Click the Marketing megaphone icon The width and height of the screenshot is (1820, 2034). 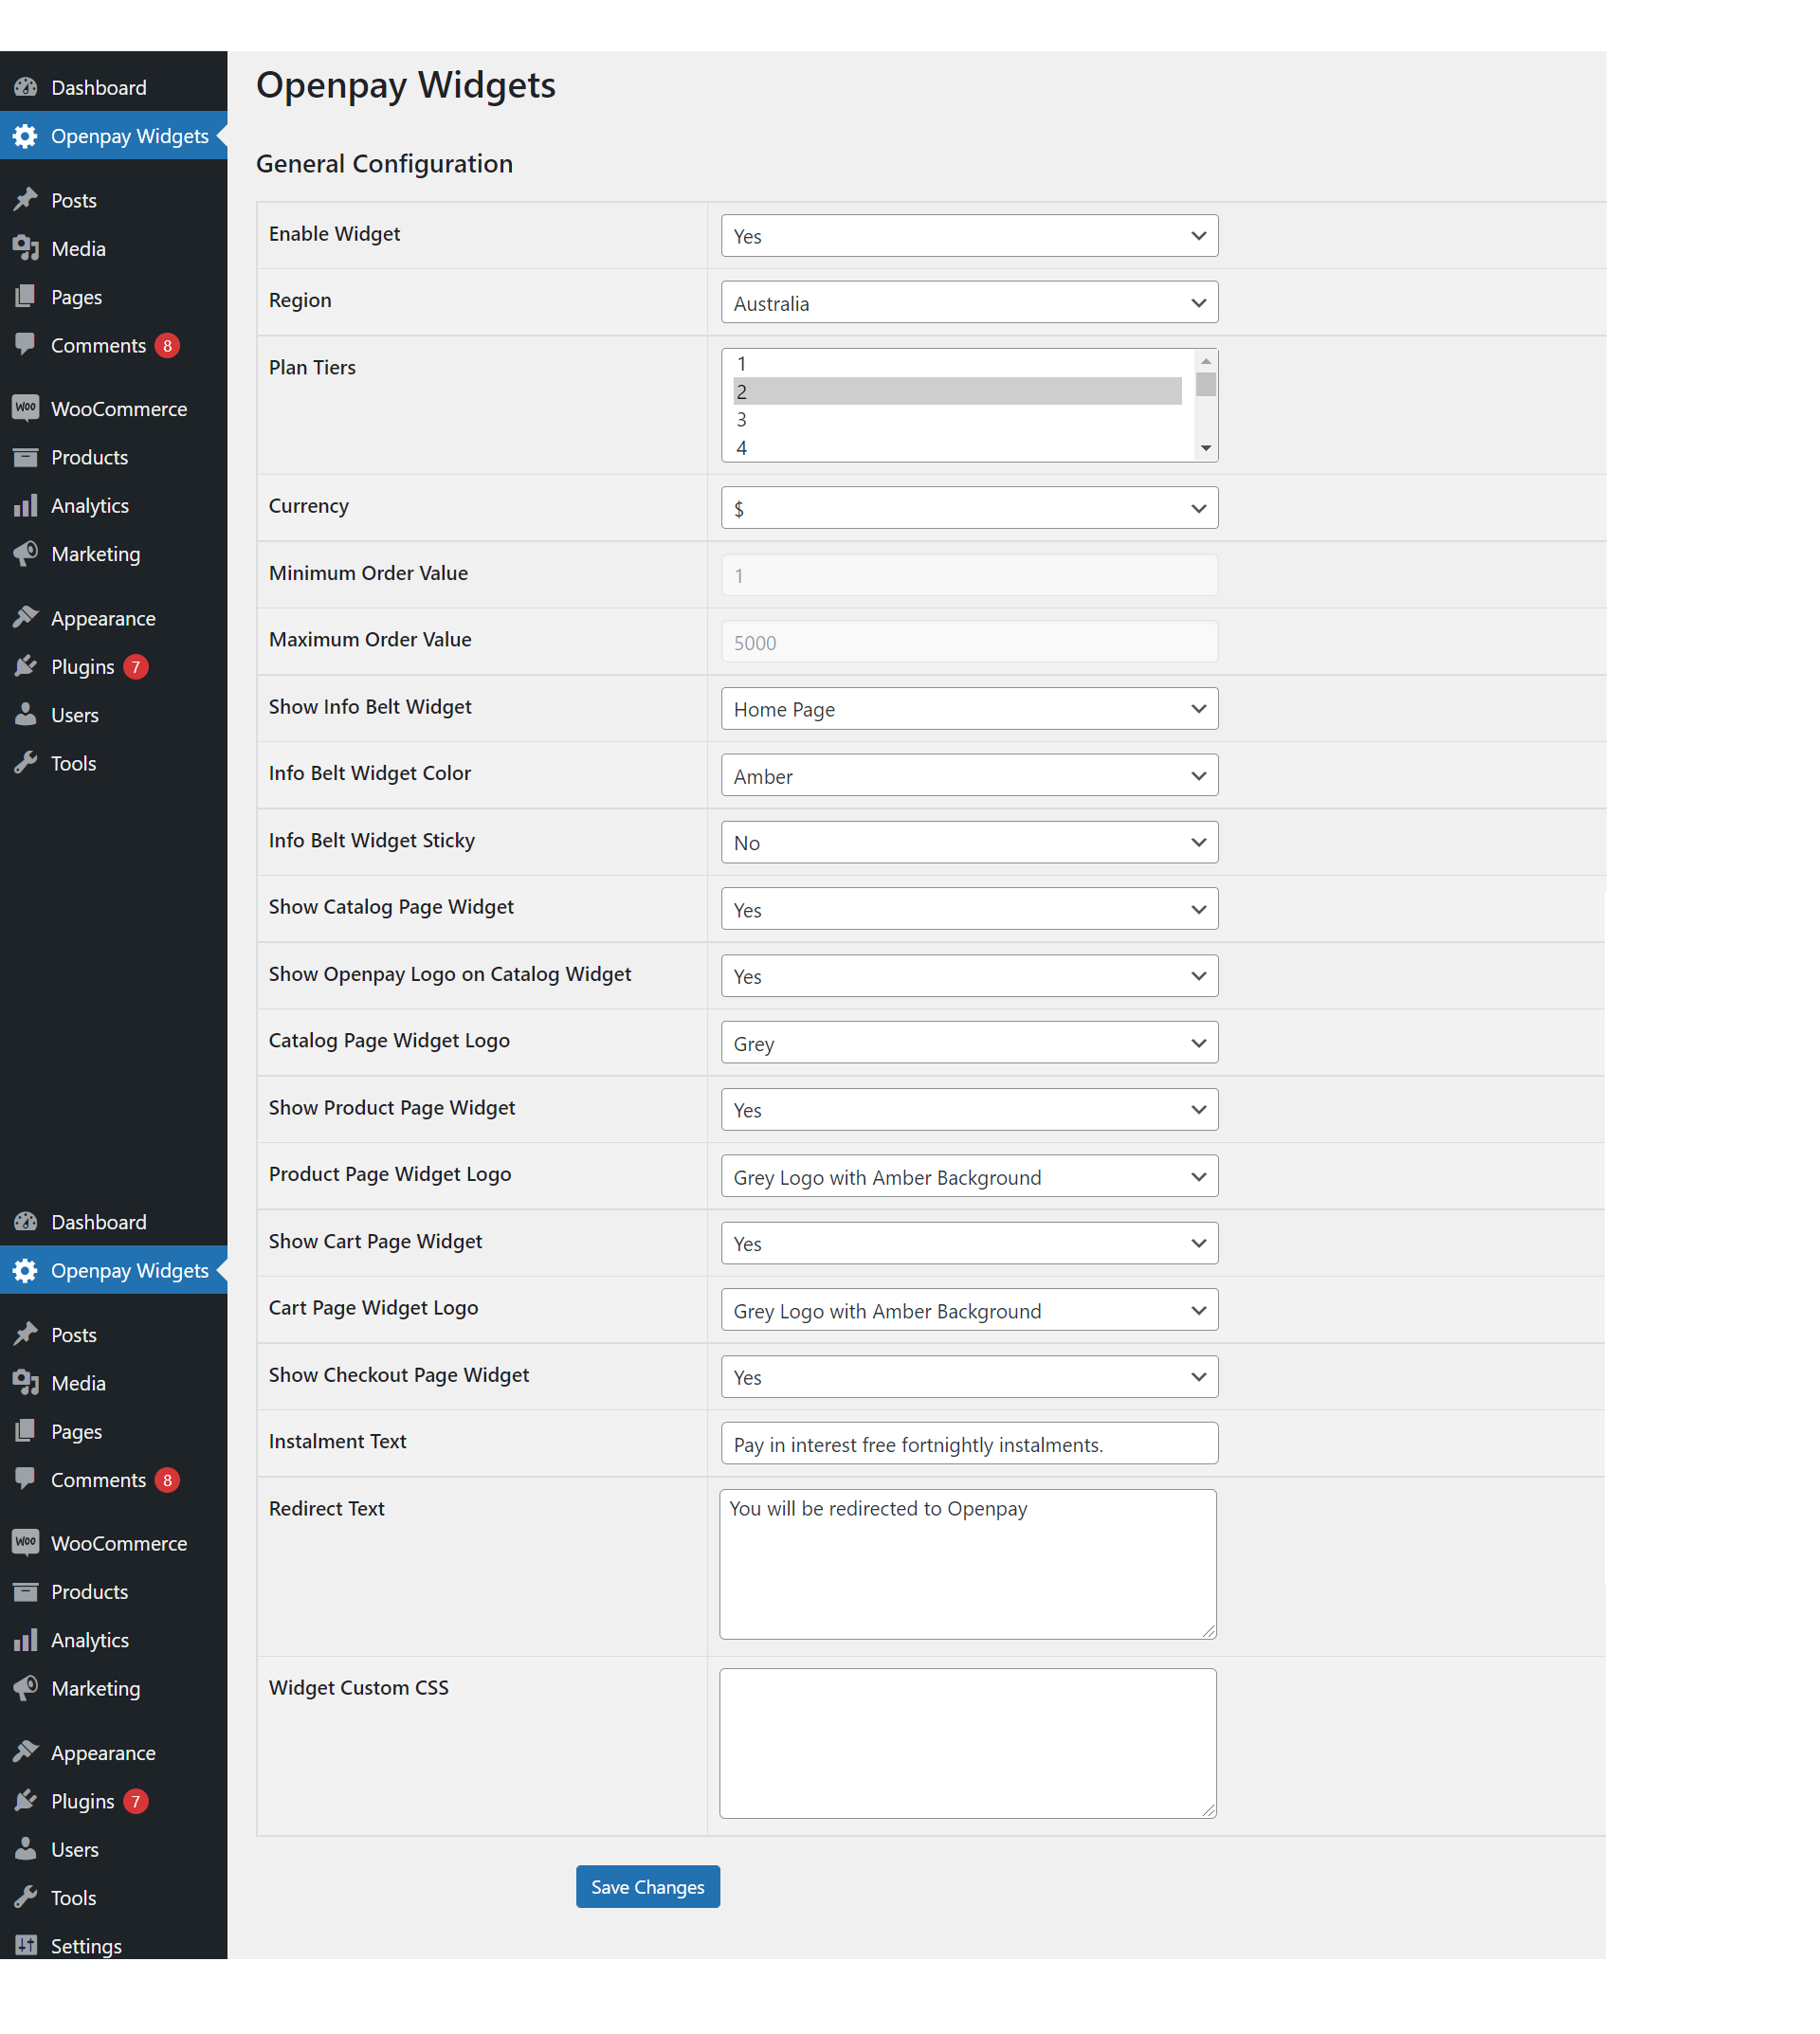pos(26,554)
